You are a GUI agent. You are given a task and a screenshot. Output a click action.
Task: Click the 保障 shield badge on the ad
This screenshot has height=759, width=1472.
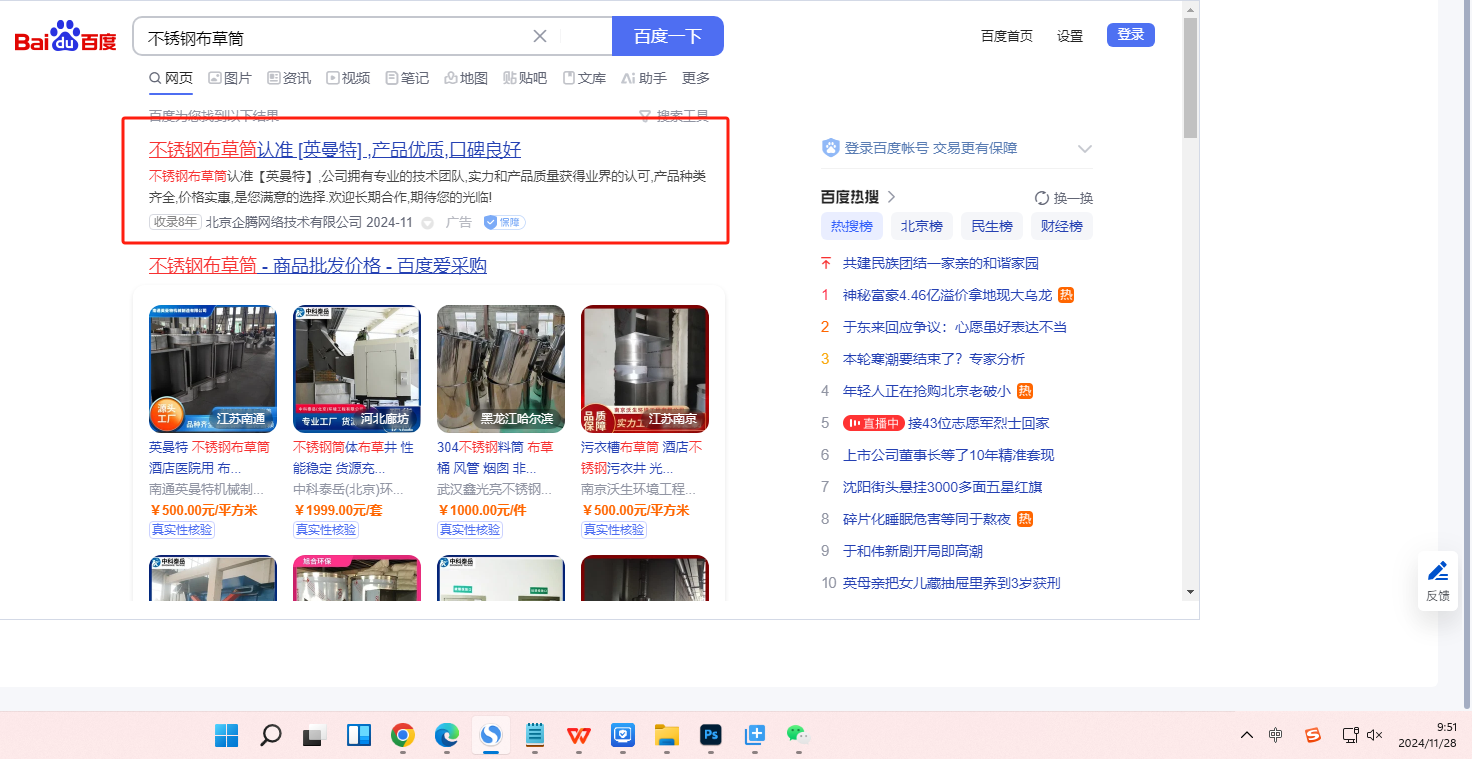coord(504,222)
